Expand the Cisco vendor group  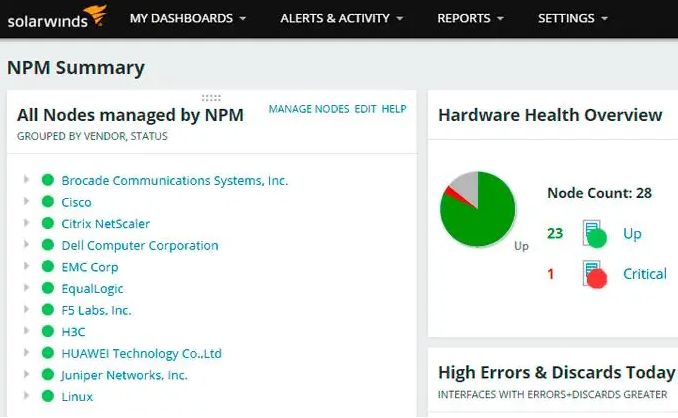[26, 201]
